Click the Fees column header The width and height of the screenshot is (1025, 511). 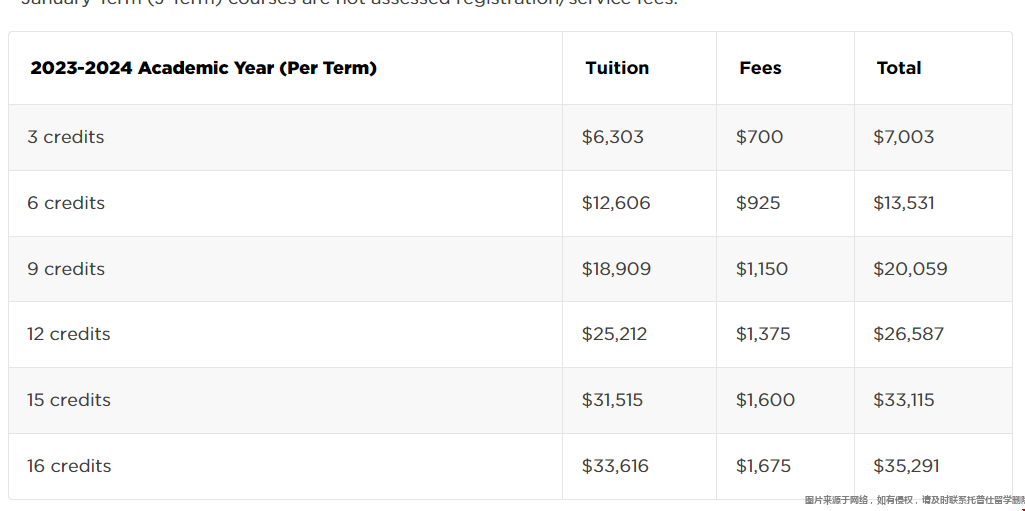pyautogui.click(x=760, y=68)
